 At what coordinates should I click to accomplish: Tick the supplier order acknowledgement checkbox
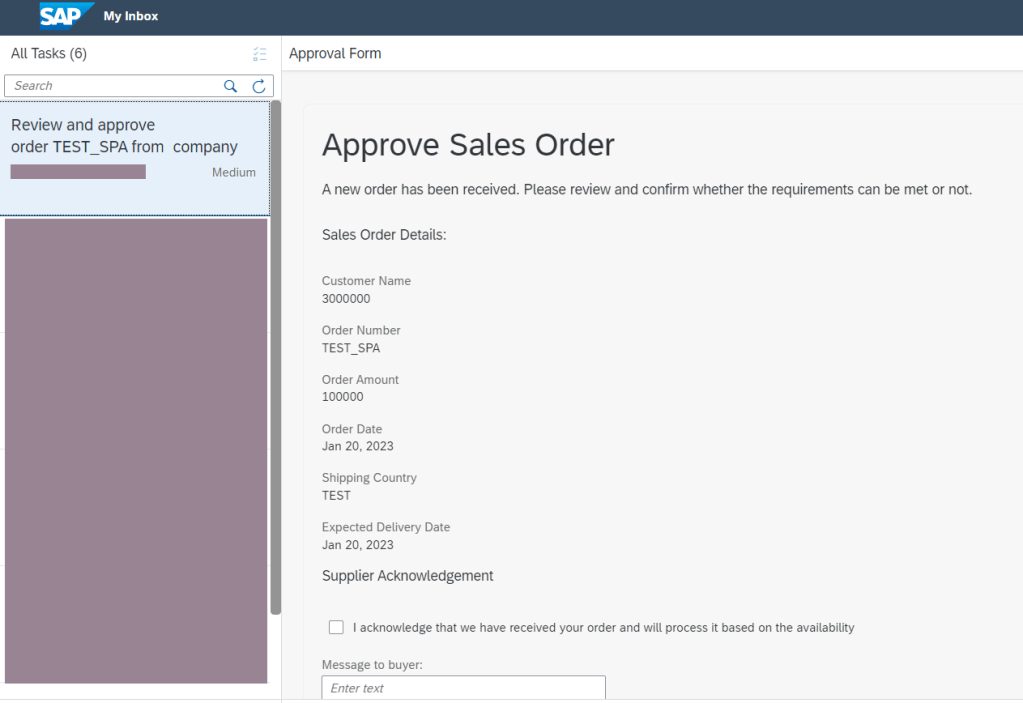[x=337, y=627]
